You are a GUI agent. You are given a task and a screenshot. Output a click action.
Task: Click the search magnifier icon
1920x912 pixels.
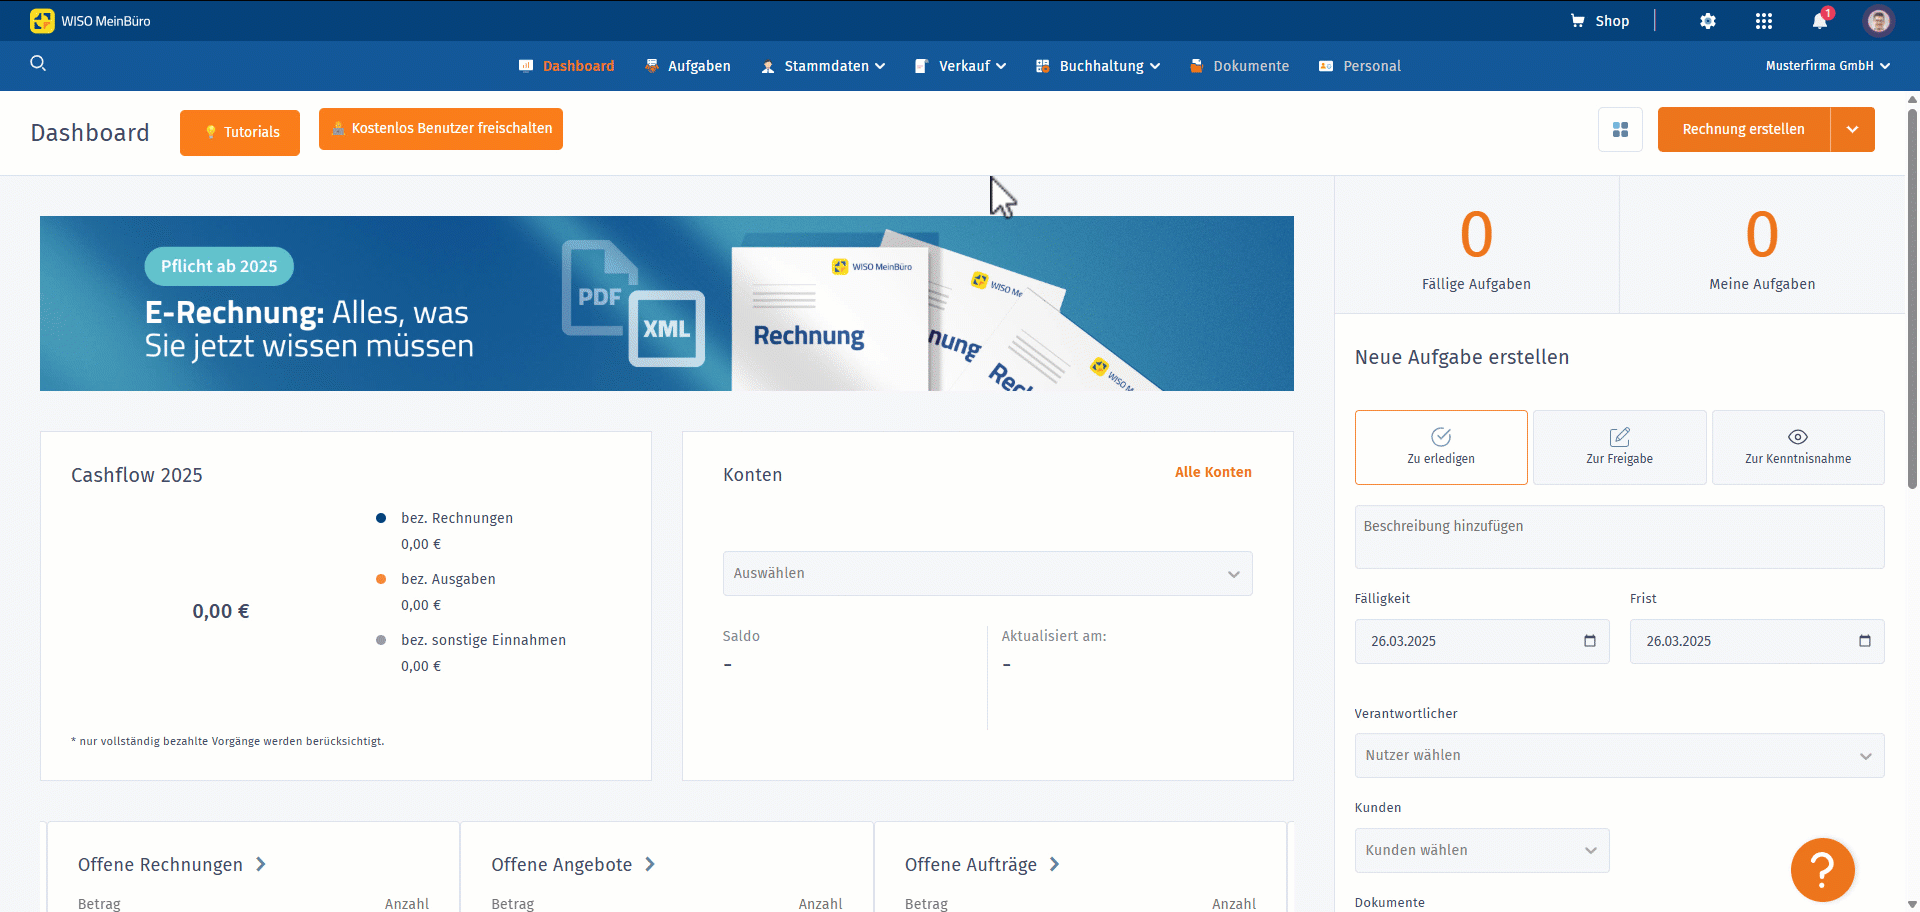(38, 64)
